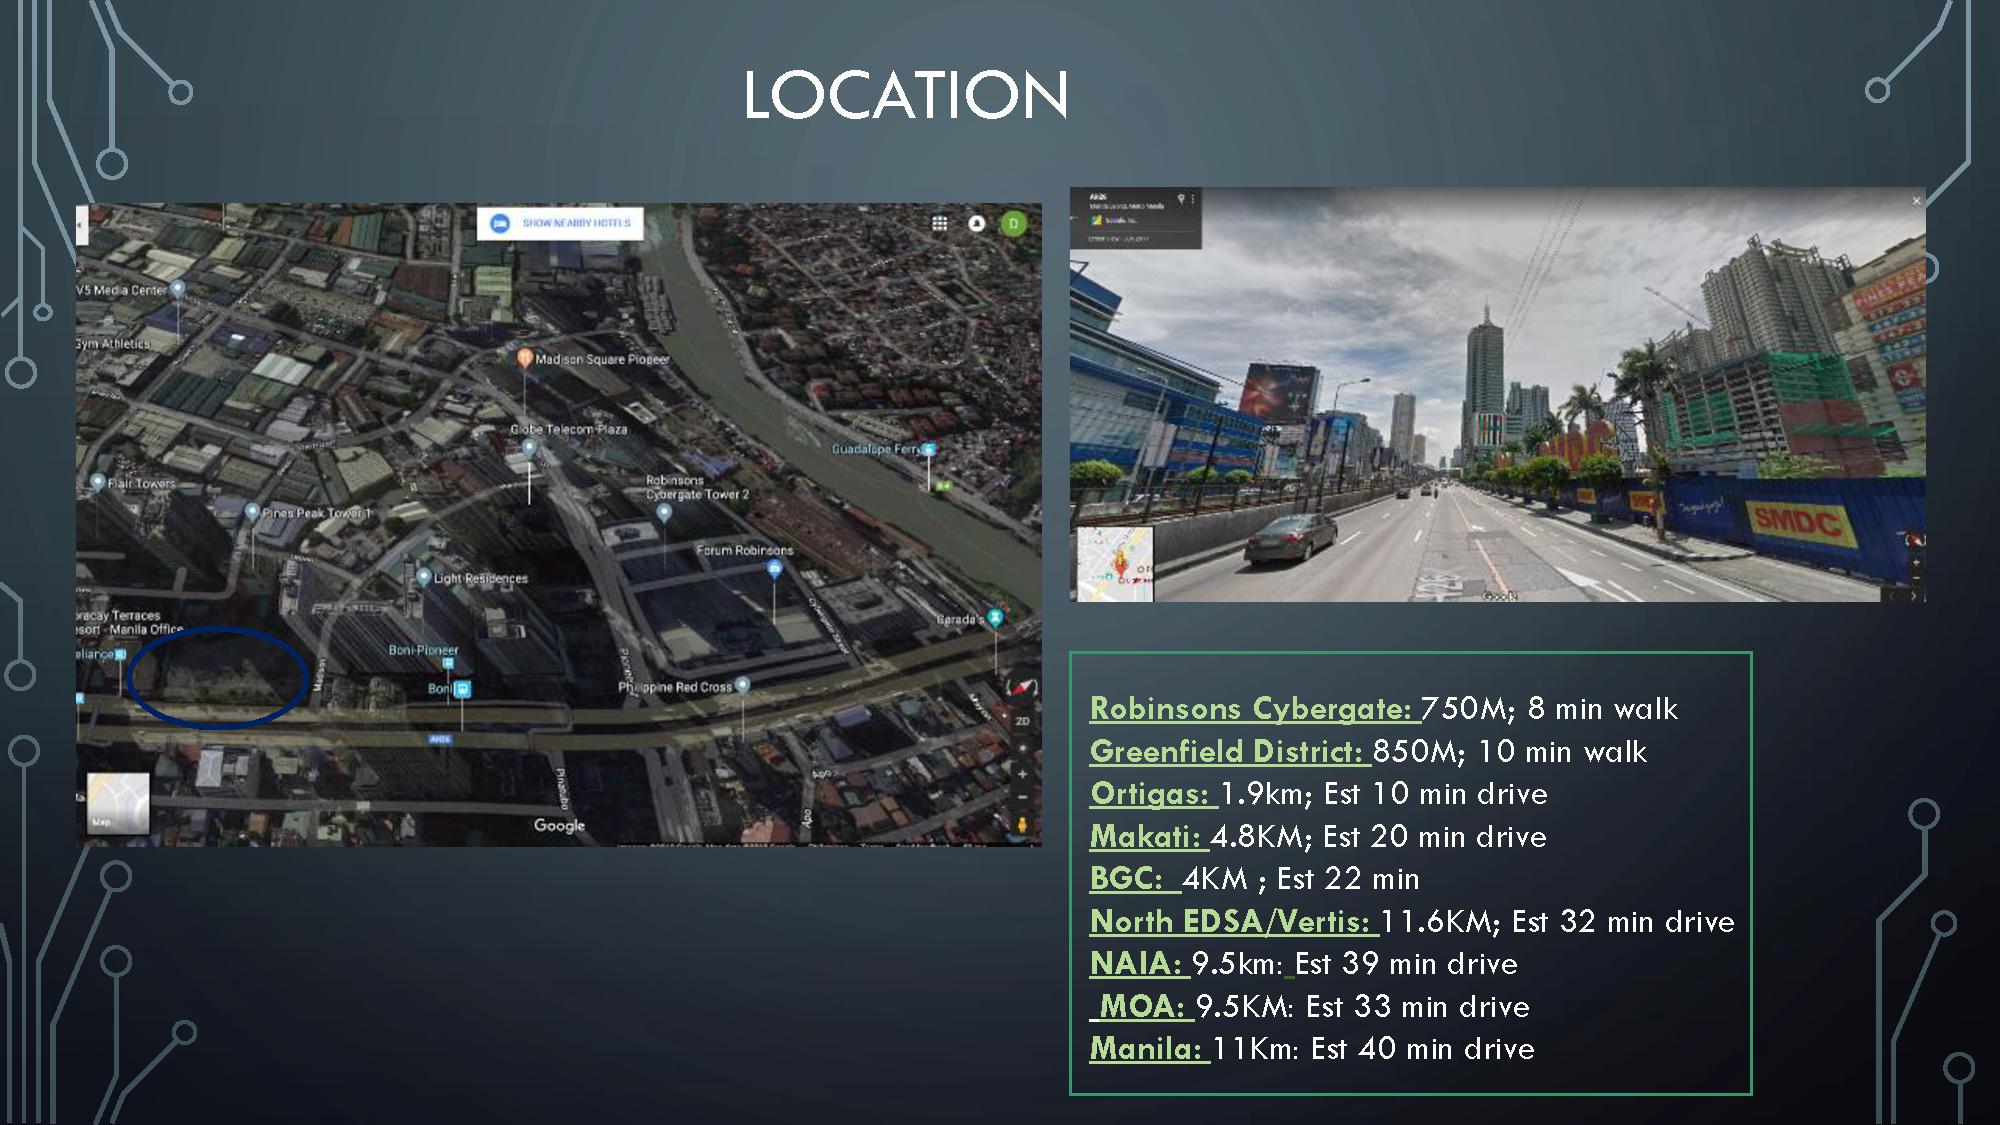This screenshot has height=1125, width=2000.
Task: Click the '750M; 8 min walk' text
Action: 1549,708
